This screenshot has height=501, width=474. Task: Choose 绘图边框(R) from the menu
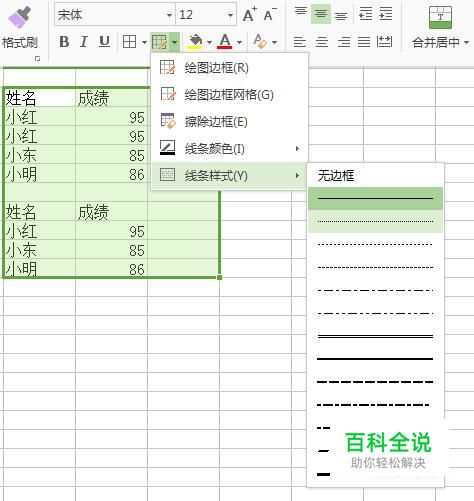click(230, 68)
